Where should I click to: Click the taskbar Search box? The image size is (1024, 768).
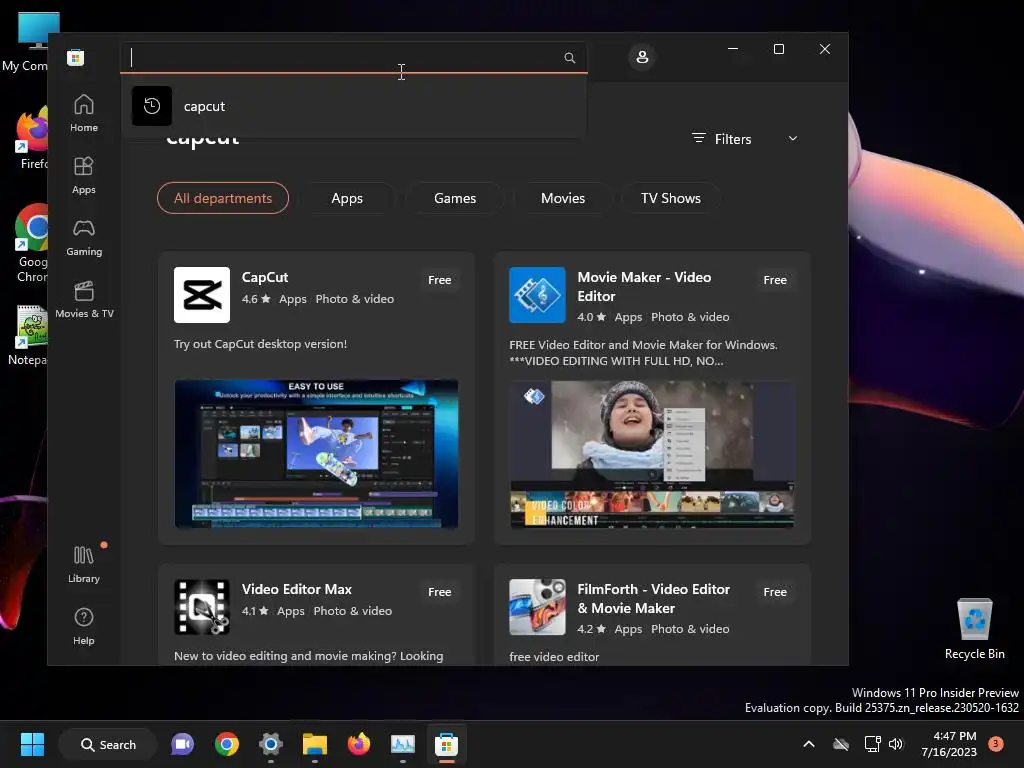coord(108,744)
